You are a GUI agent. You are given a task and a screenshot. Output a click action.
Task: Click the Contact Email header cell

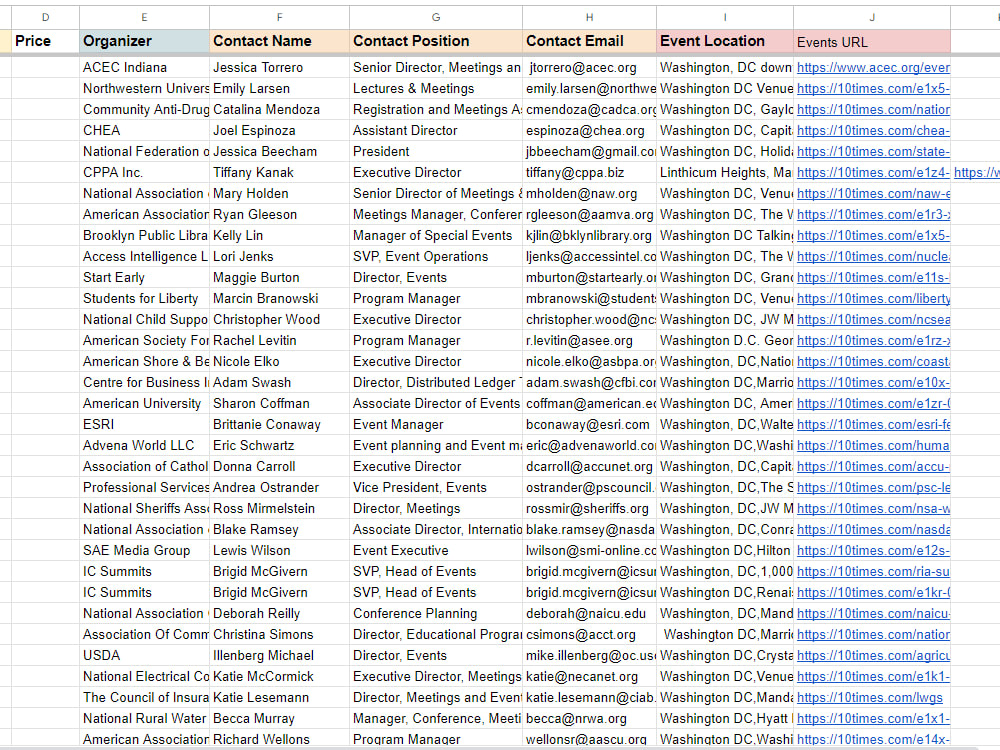pyautogui.click(x=589, y=41)
